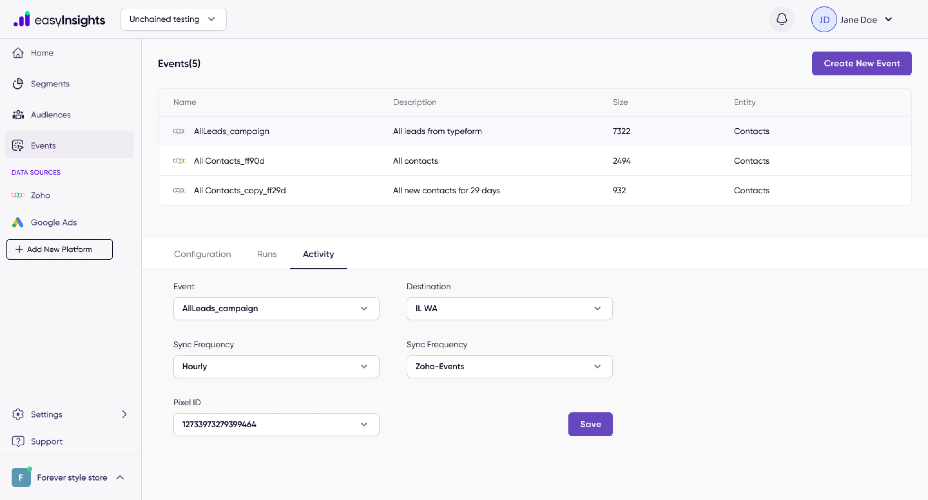The height and width of the screenshot is (500, 928).
Task: Open Settings gear icon in sidebar
Action: (x=18, y=414)
